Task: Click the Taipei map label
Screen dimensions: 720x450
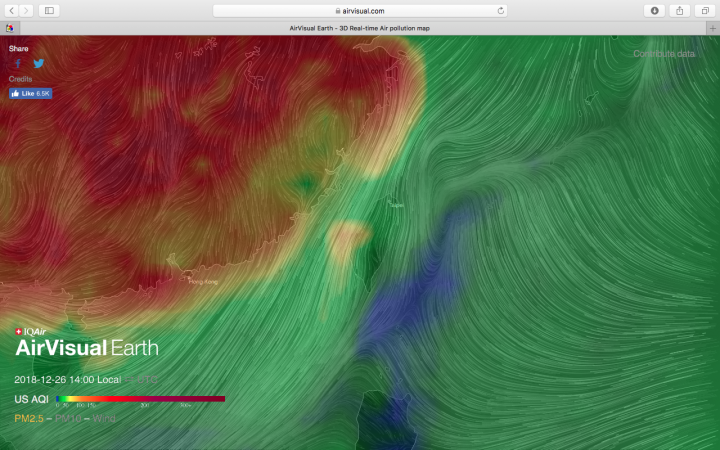Action: coord(396,205)
